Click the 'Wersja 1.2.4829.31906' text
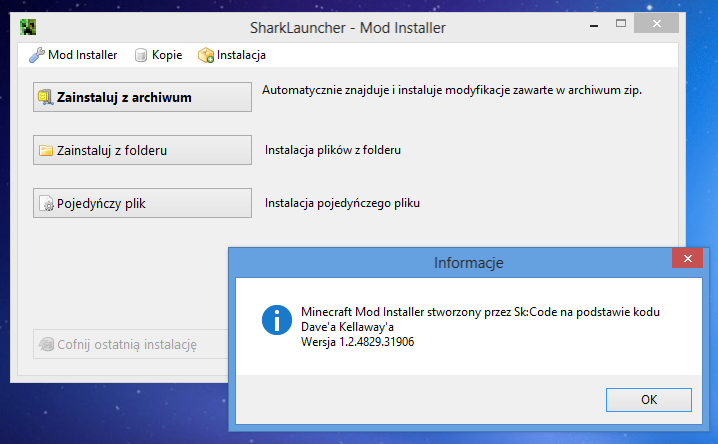 [358, 342]
